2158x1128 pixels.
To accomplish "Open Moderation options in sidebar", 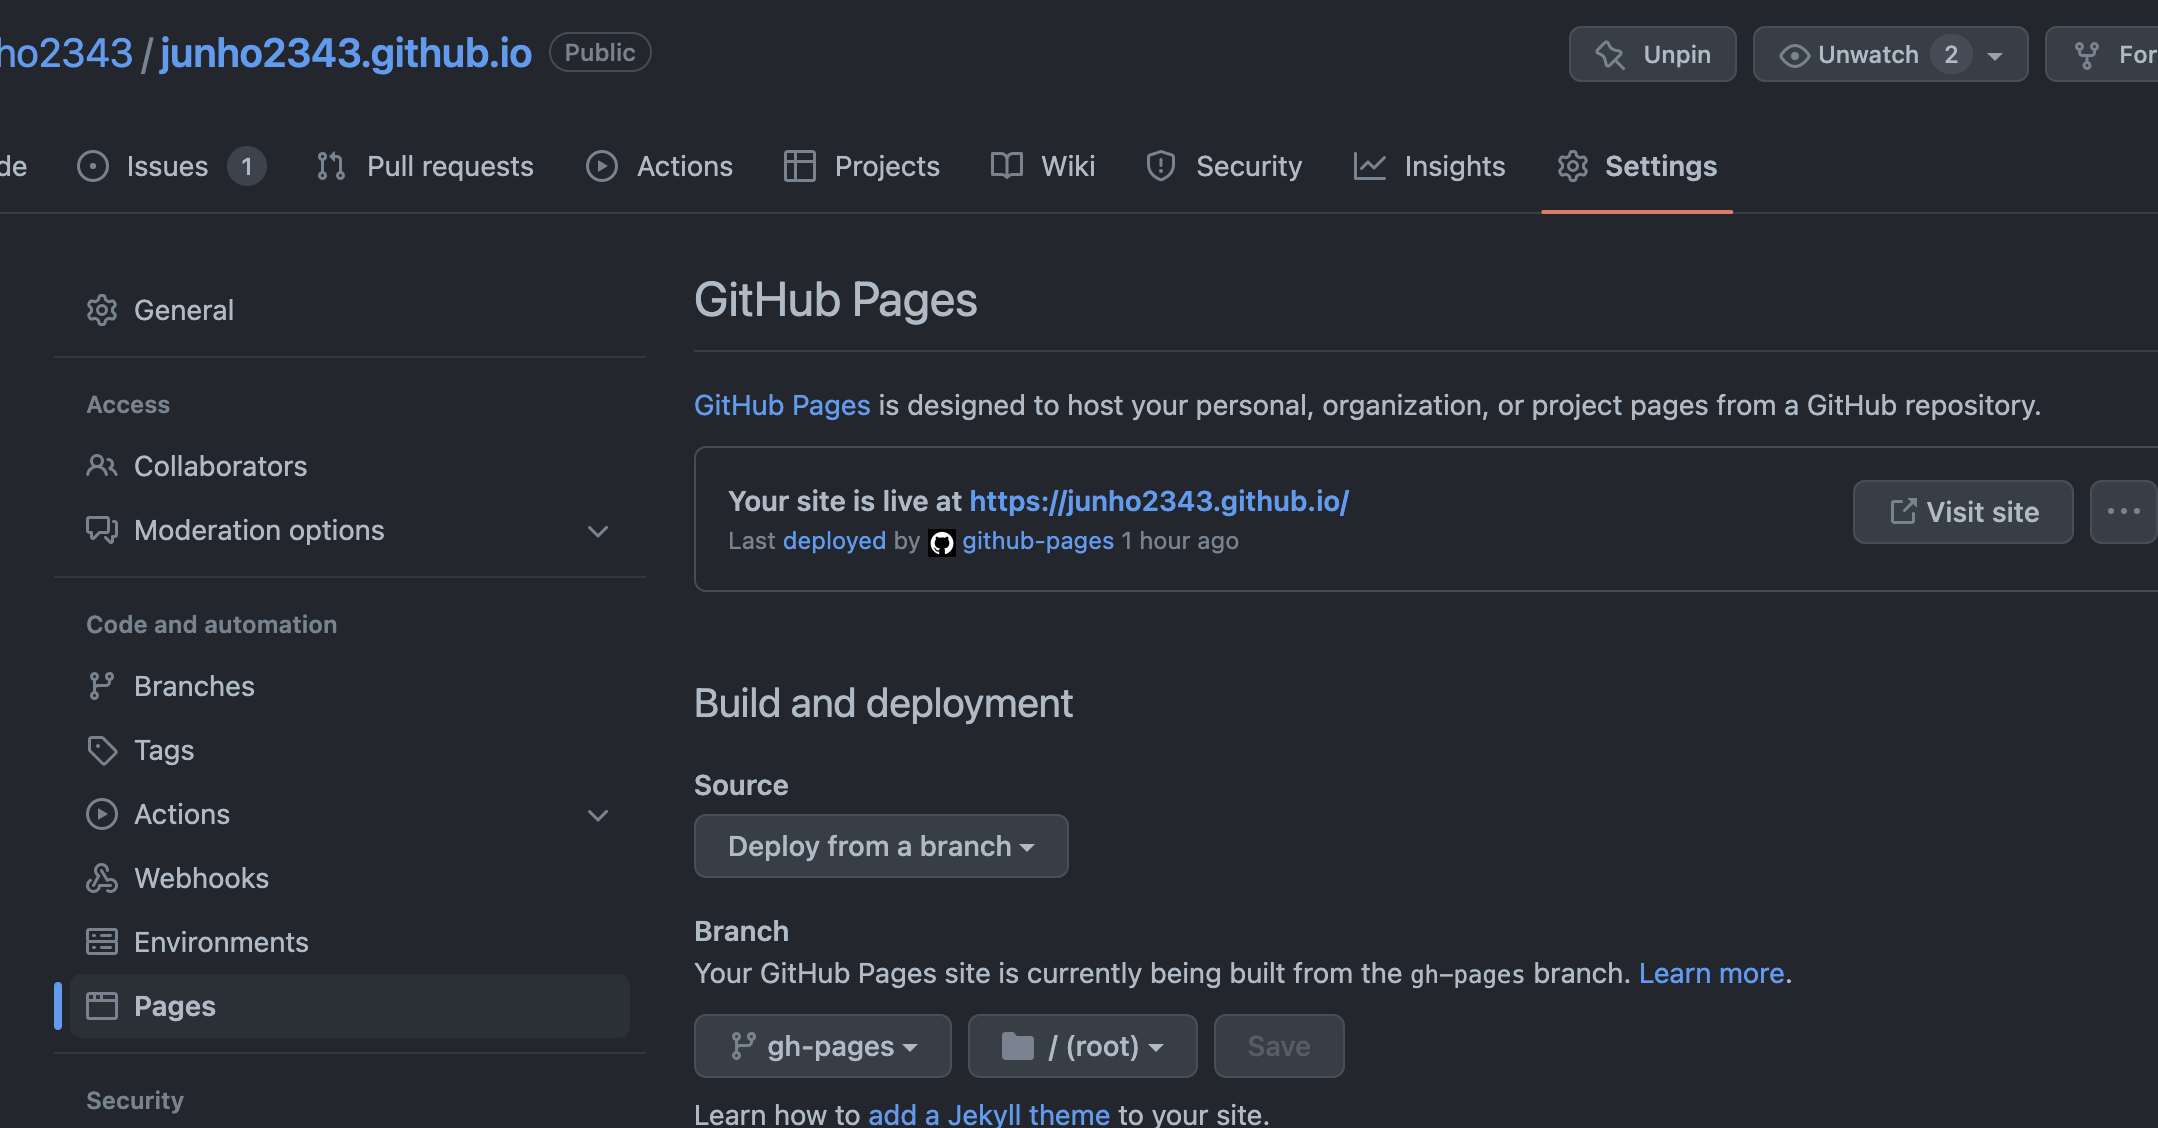I will (x=349, y=530).
